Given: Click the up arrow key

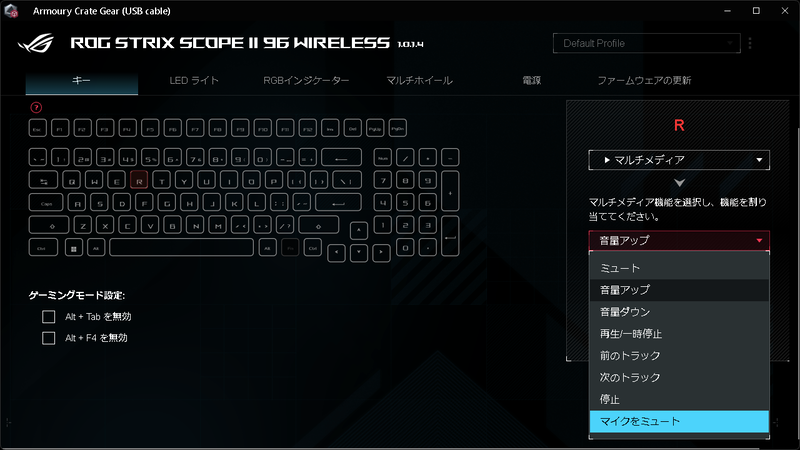Looking at the screenshot, I should pos(359,230).
